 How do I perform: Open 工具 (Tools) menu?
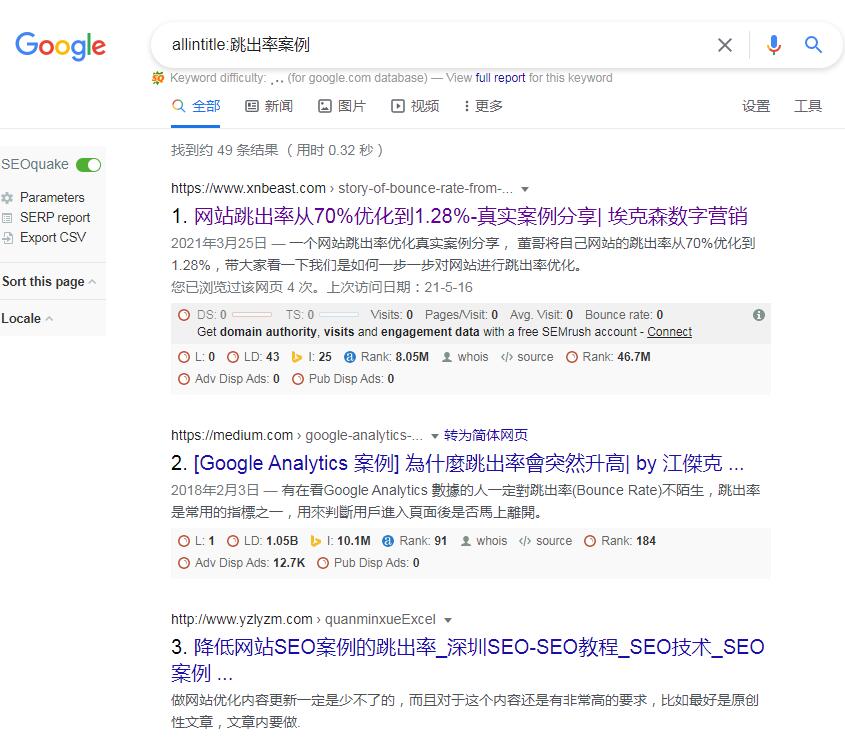808,106
